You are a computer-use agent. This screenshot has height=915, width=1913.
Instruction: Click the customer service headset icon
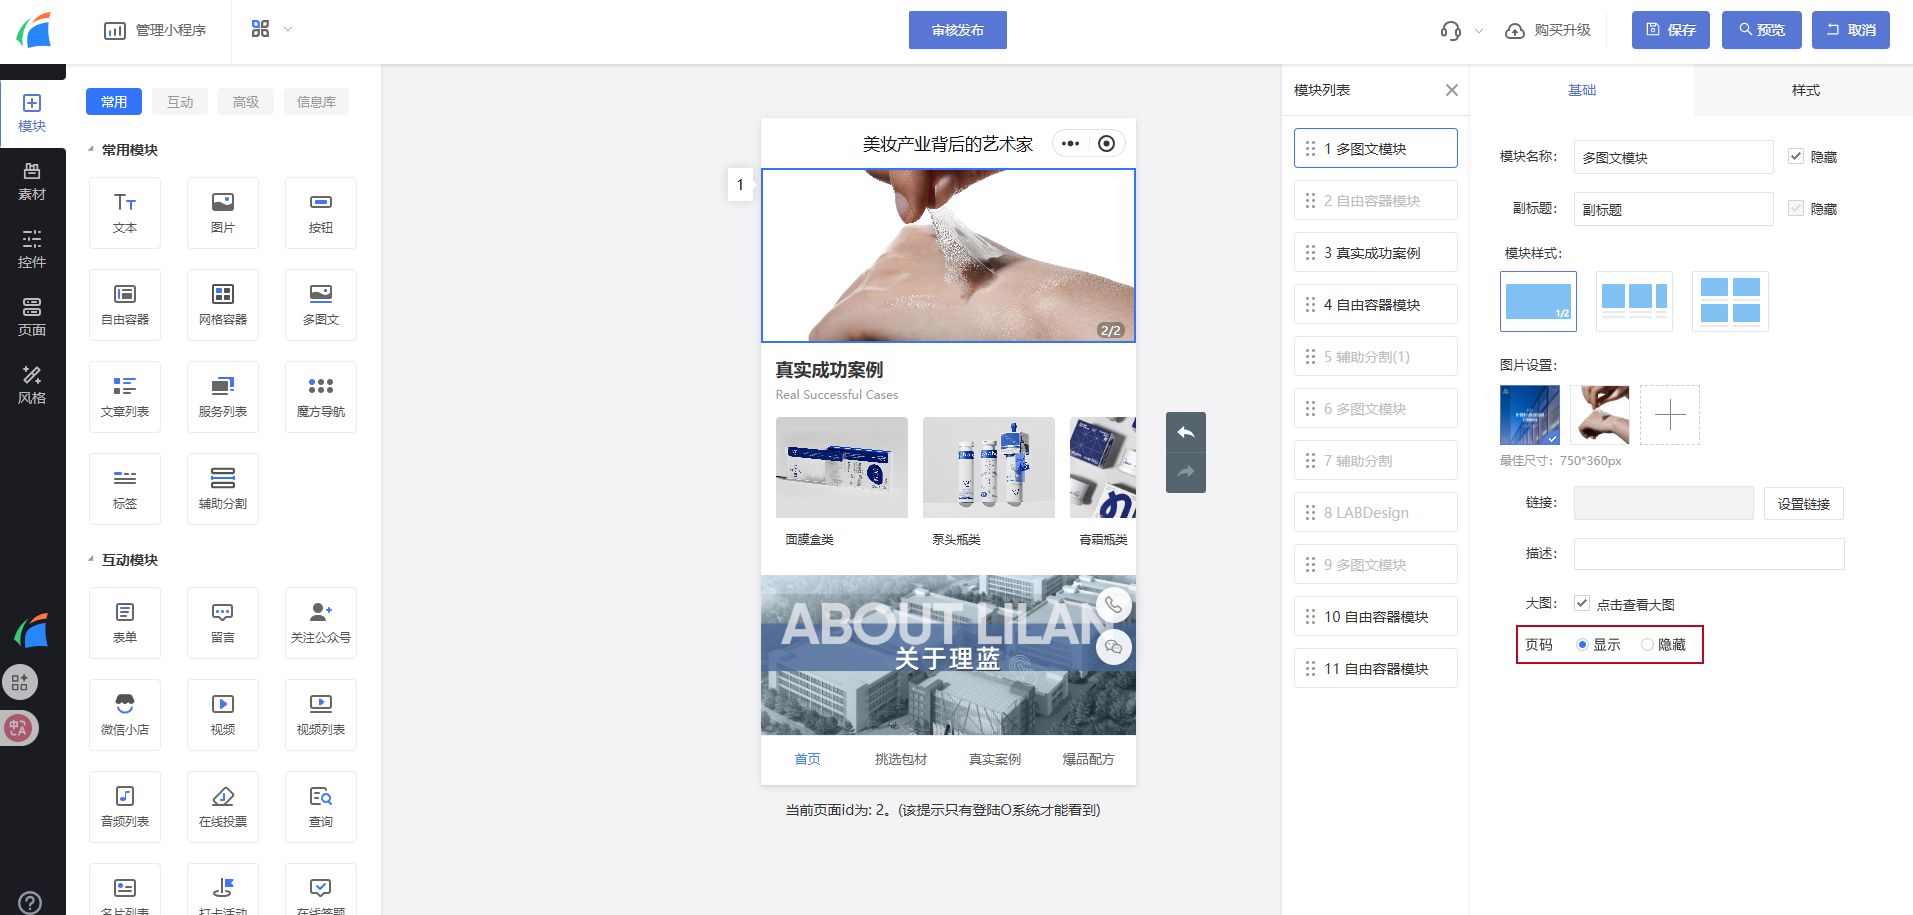point(1451,31)
